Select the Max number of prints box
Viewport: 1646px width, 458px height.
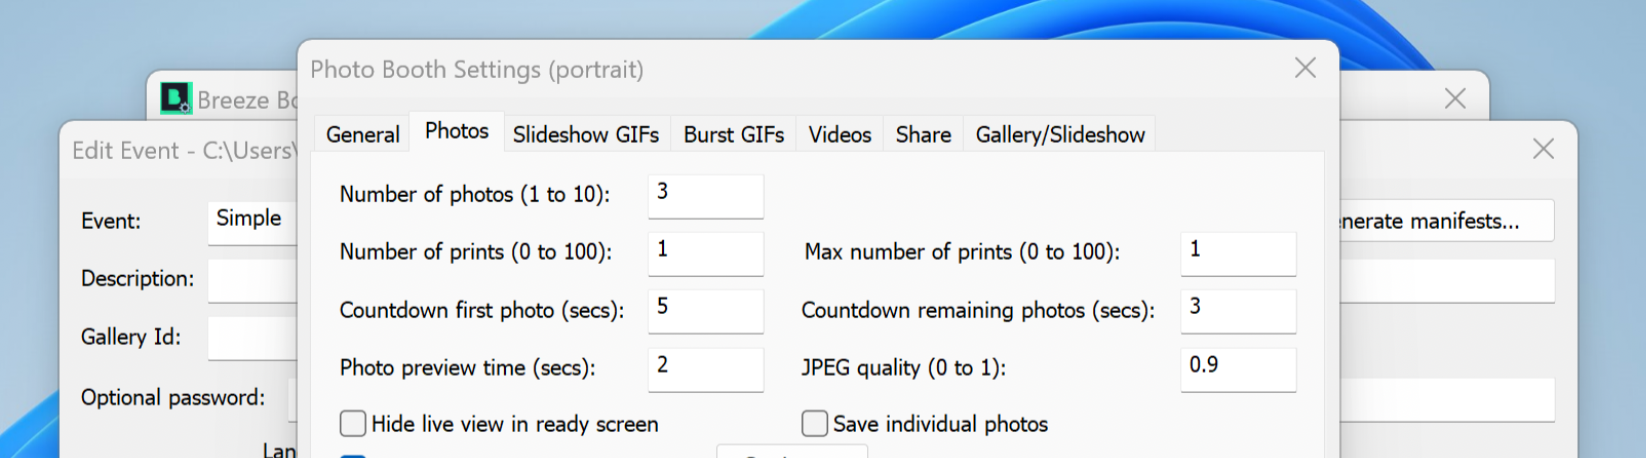tap(1237, 252)
